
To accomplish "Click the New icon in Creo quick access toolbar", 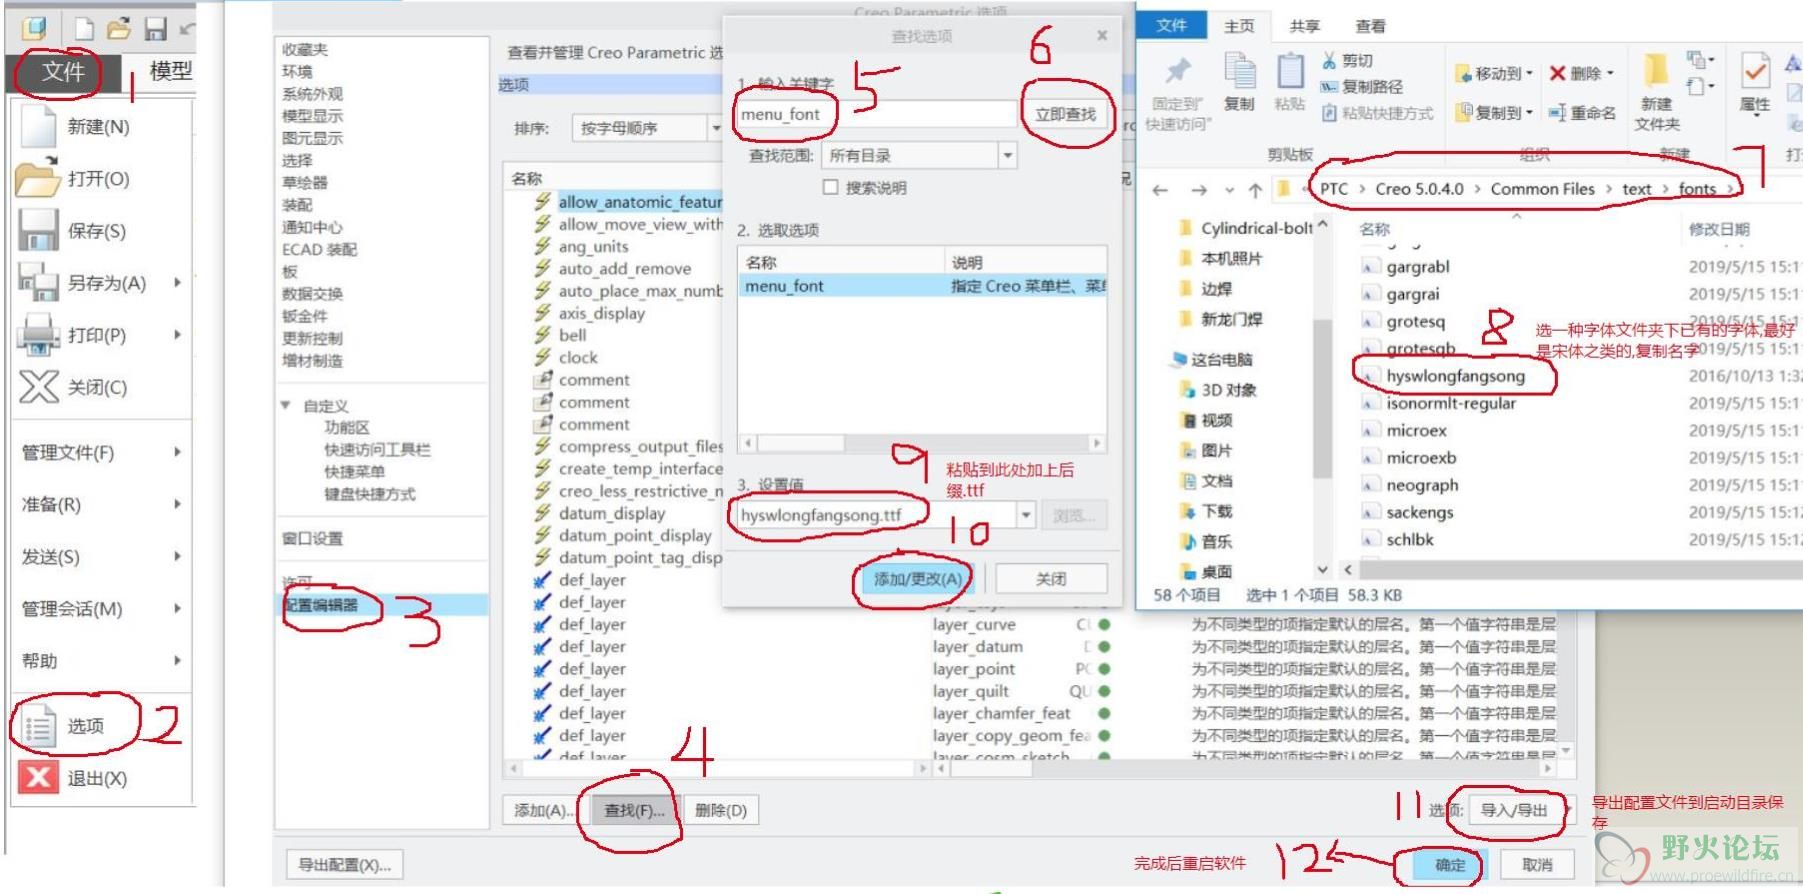I will (x=83, y=28).
